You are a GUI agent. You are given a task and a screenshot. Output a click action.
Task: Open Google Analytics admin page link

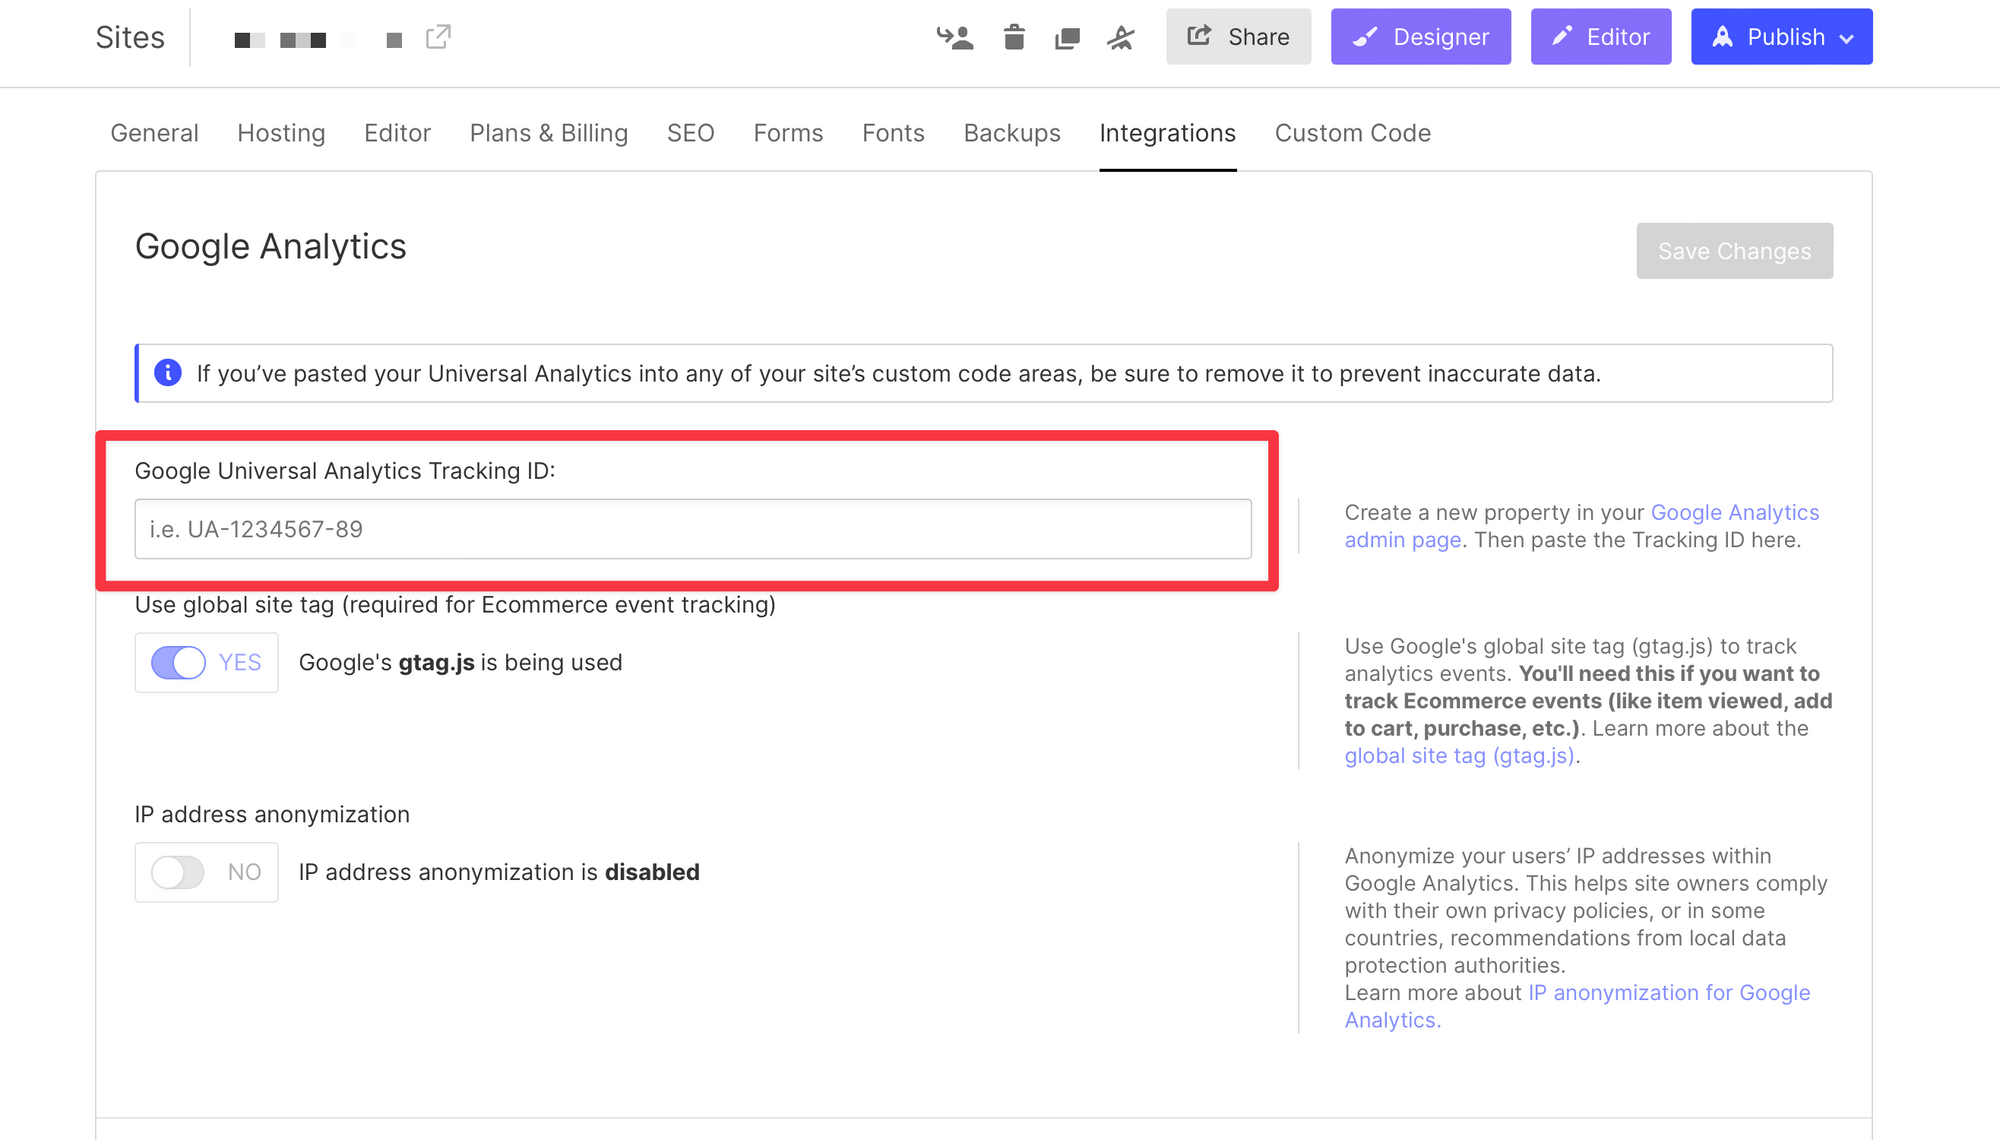click(1733, 512)
